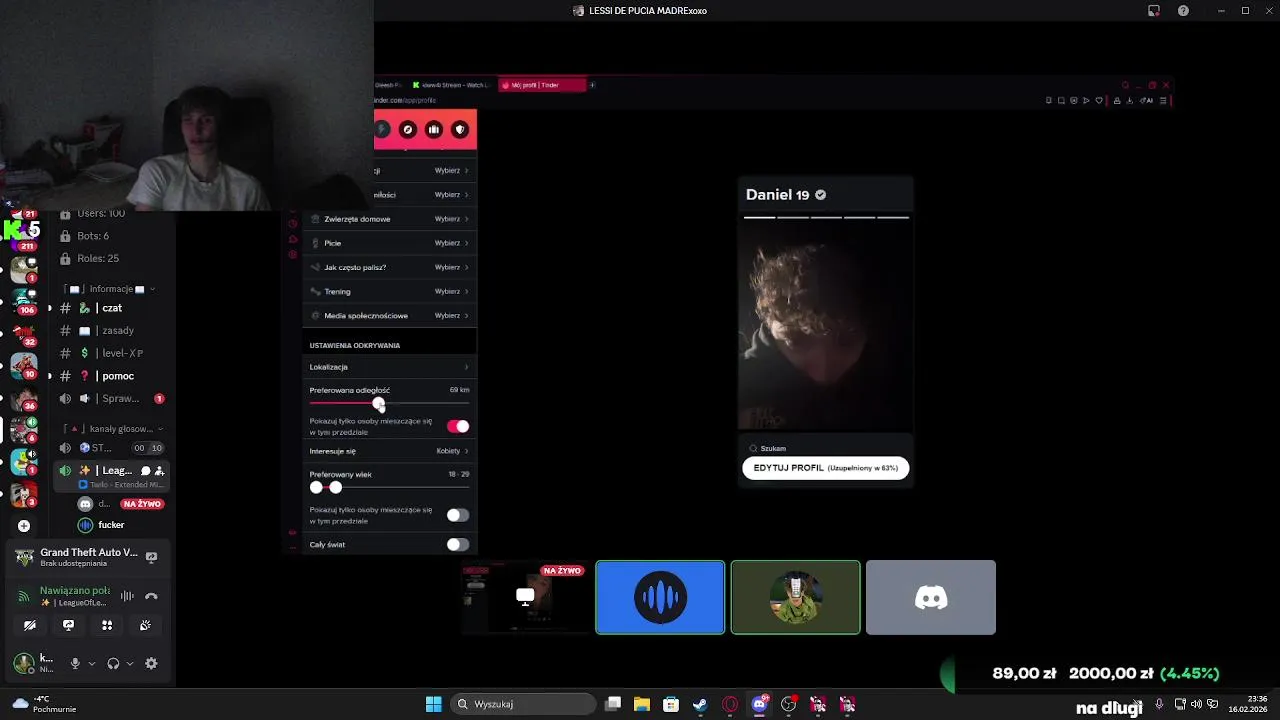The width and height of the screenshot is (1280, 720).
Task: Open chat for the League voice channel
Action: tap(145, 470)
